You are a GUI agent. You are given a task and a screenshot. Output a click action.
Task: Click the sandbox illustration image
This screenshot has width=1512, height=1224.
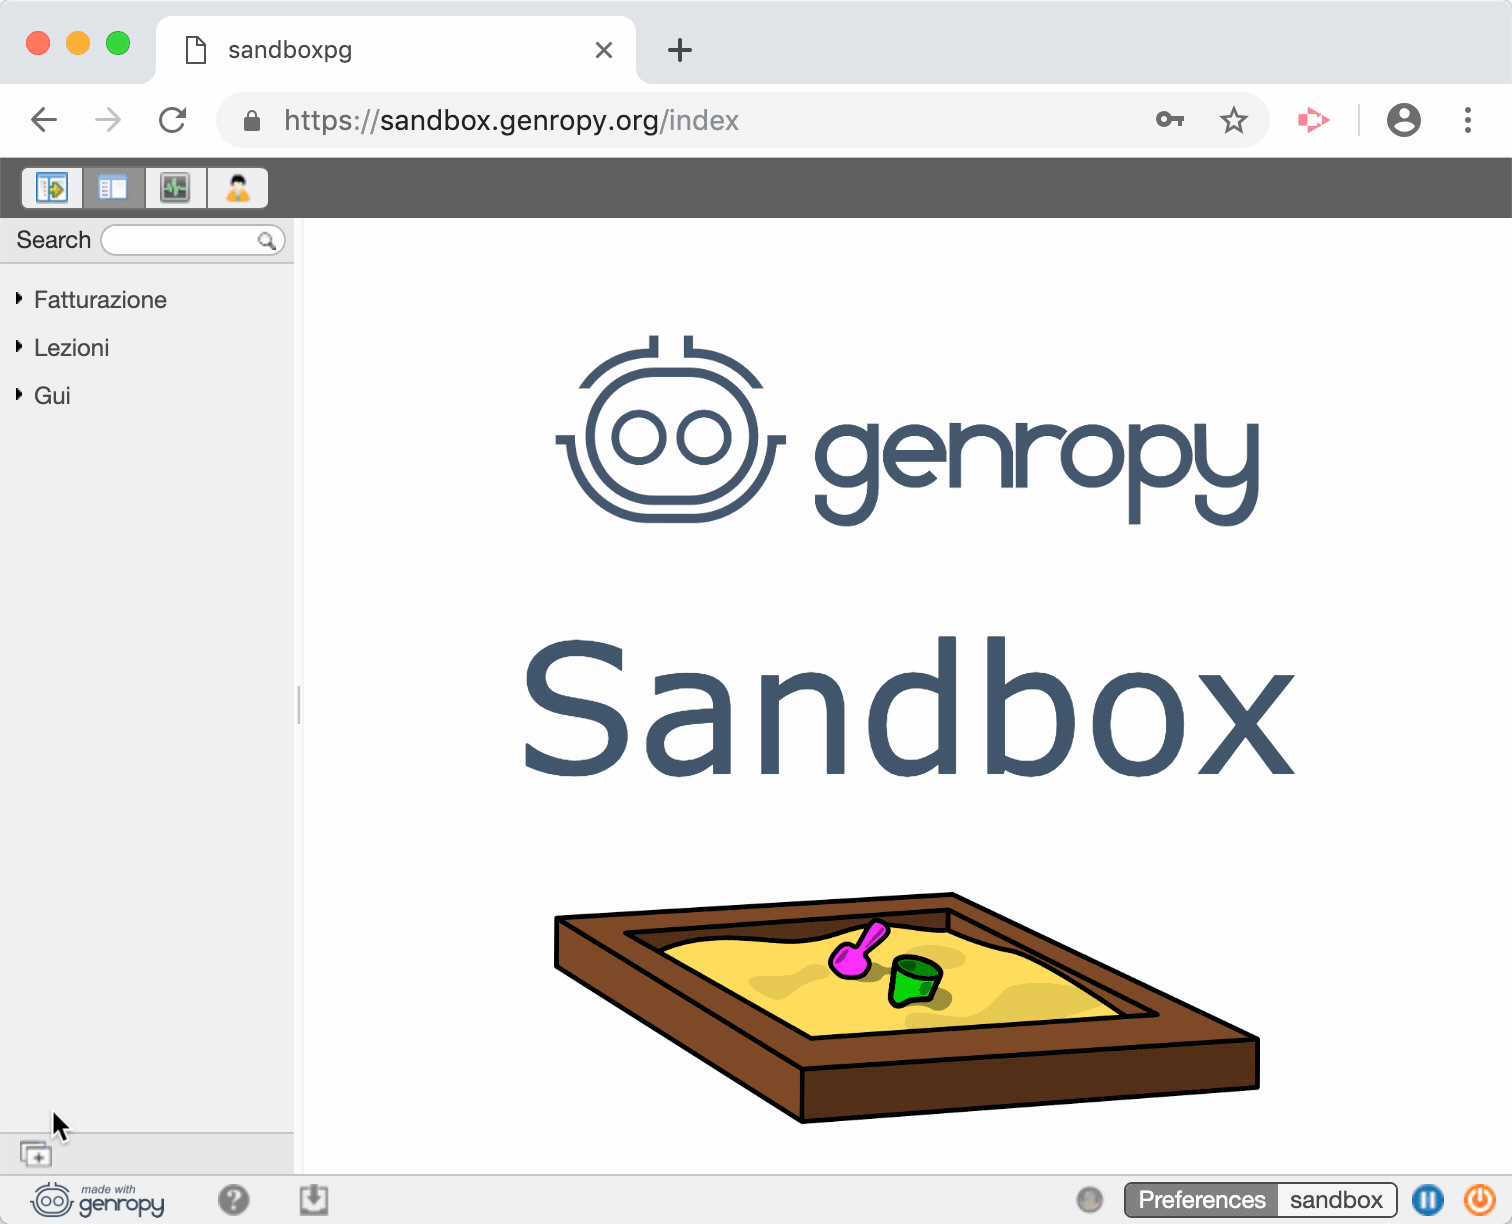click(x=907, y=1007)
